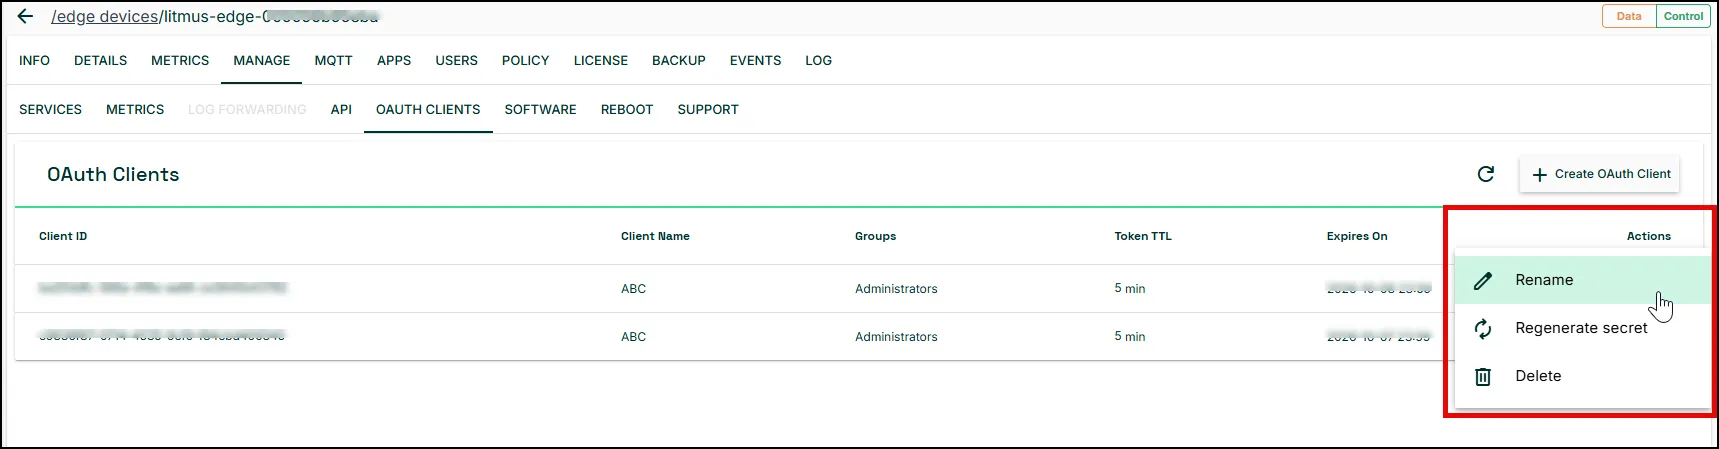
Task: Go to the API sub-tab
Action: pos(341,109)
